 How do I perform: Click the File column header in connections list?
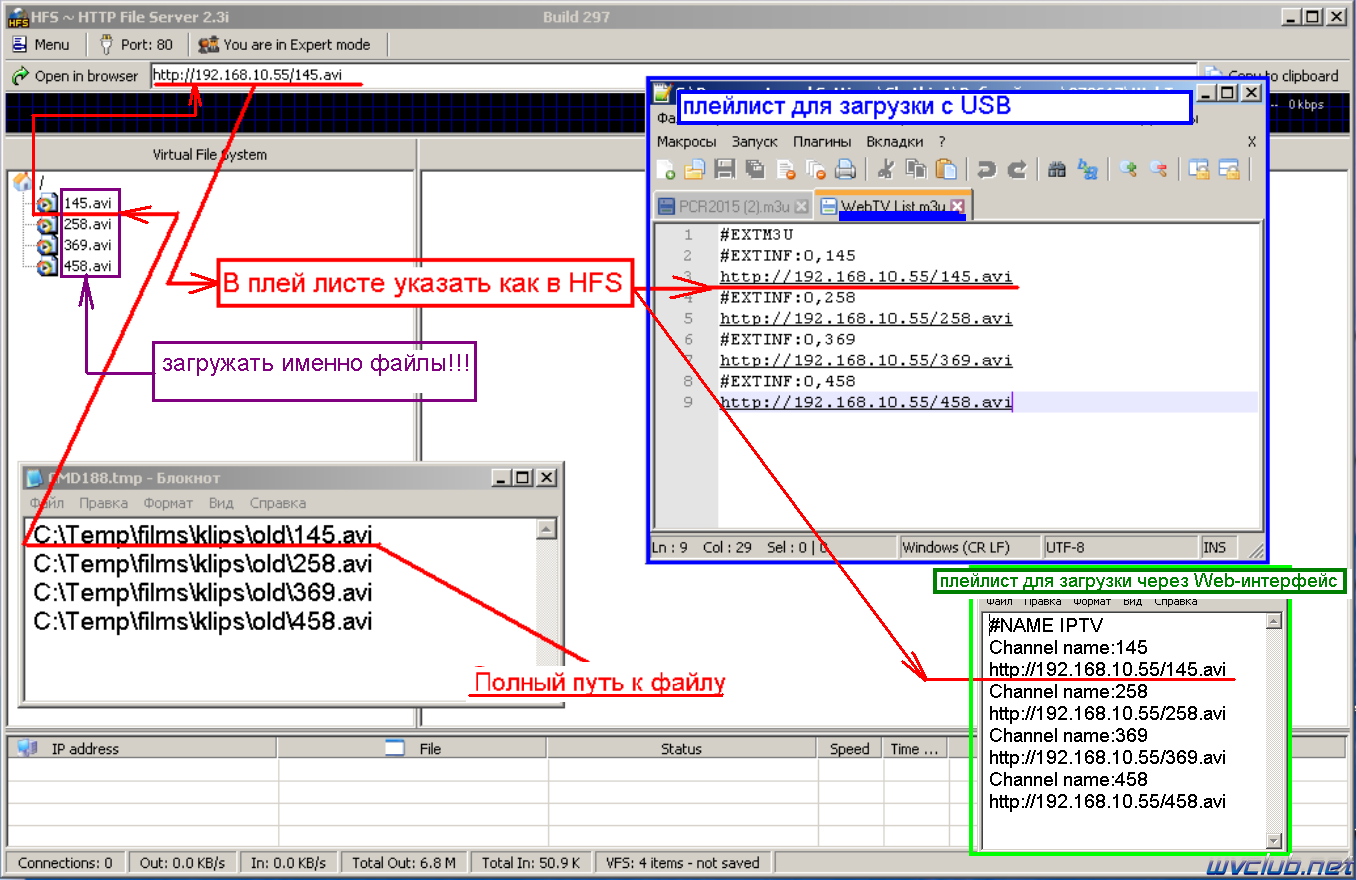click(x=413, y=749)
